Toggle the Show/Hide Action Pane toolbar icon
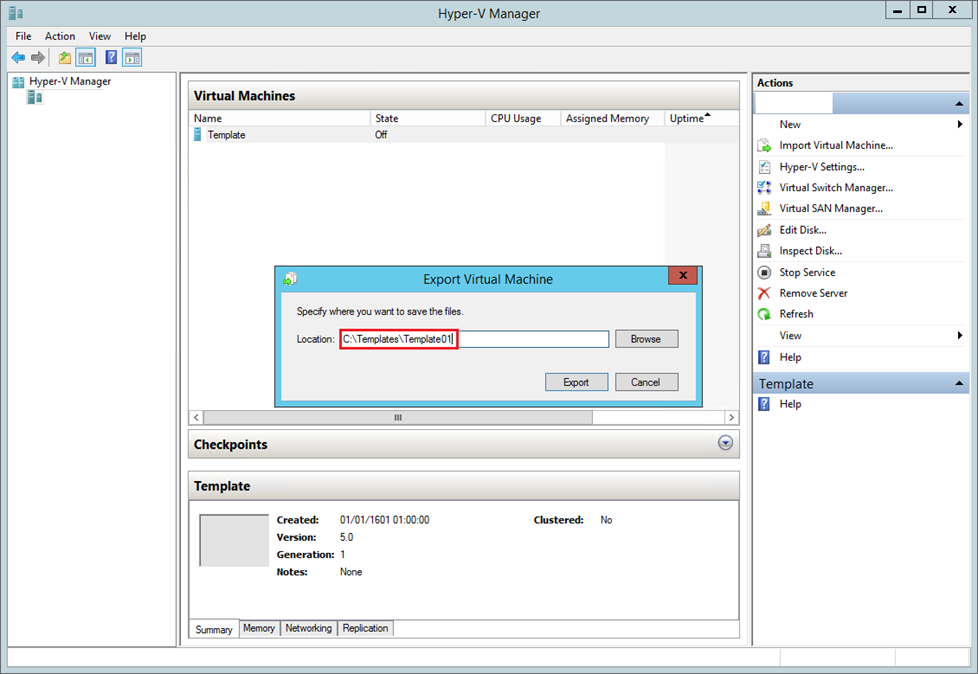 132,58
